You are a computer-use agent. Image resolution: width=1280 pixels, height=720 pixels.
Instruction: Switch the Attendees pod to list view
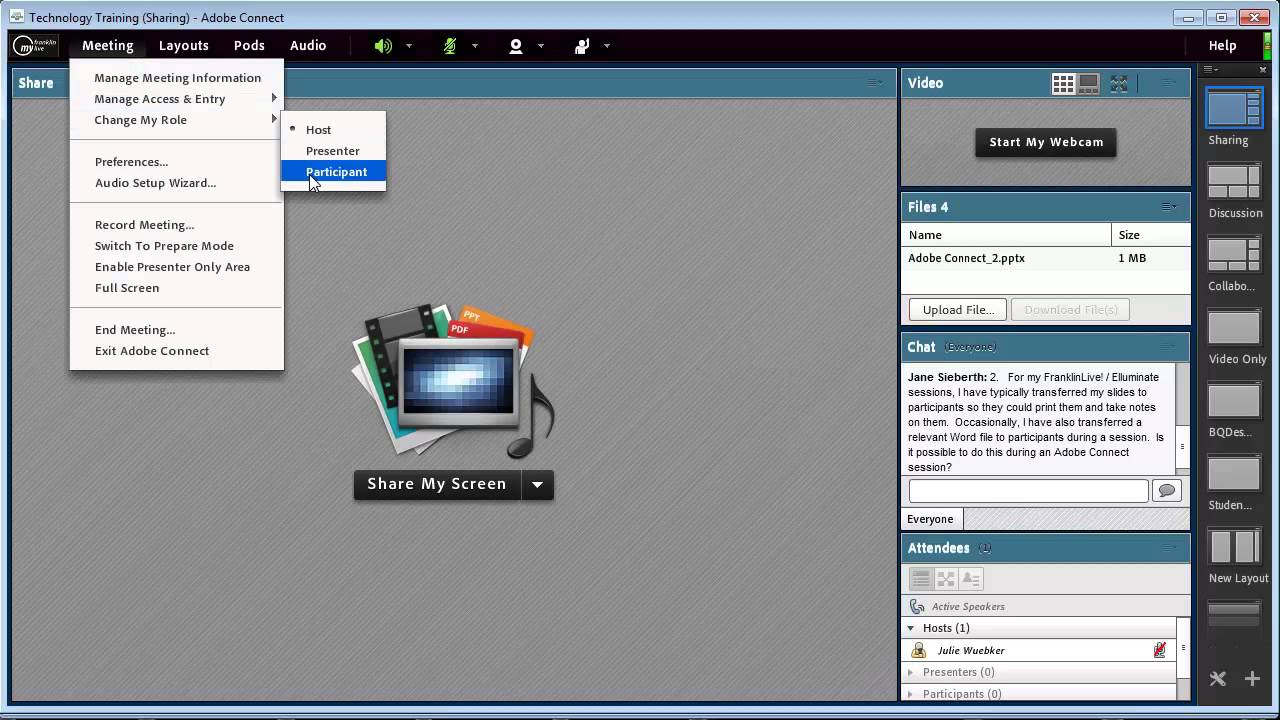(x=921, y=579)
